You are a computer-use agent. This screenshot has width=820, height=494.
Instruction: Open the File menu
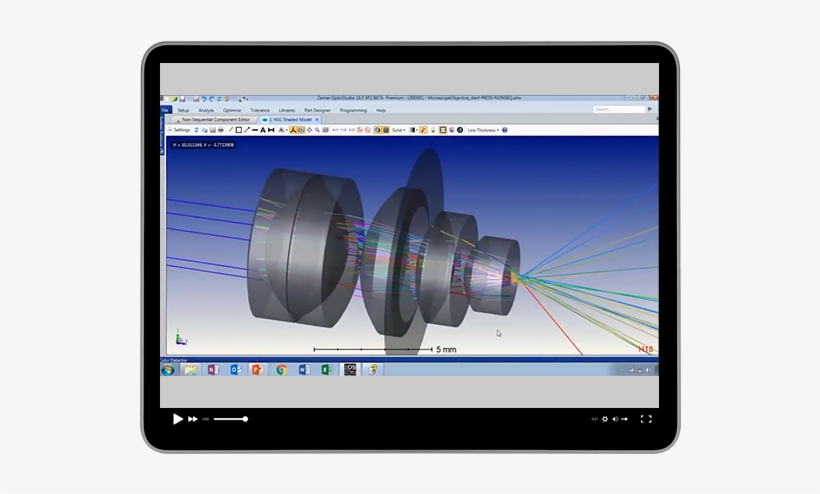[166, 110]
